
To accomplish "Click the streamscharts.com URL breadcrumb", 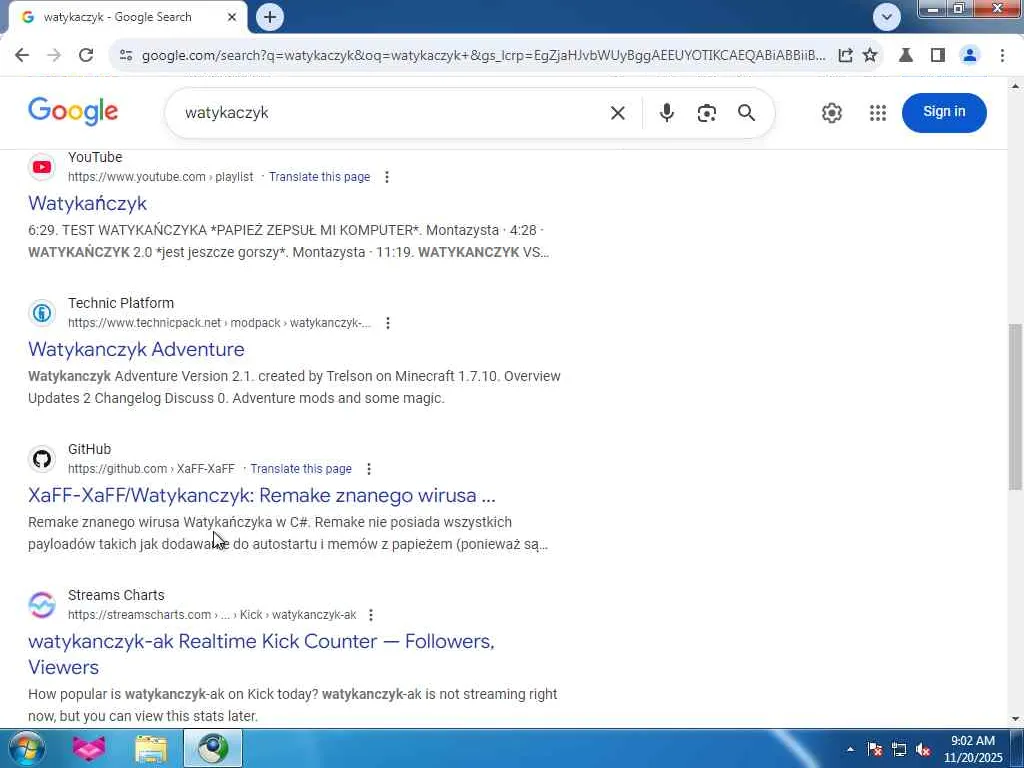I will tap(212, 615).
